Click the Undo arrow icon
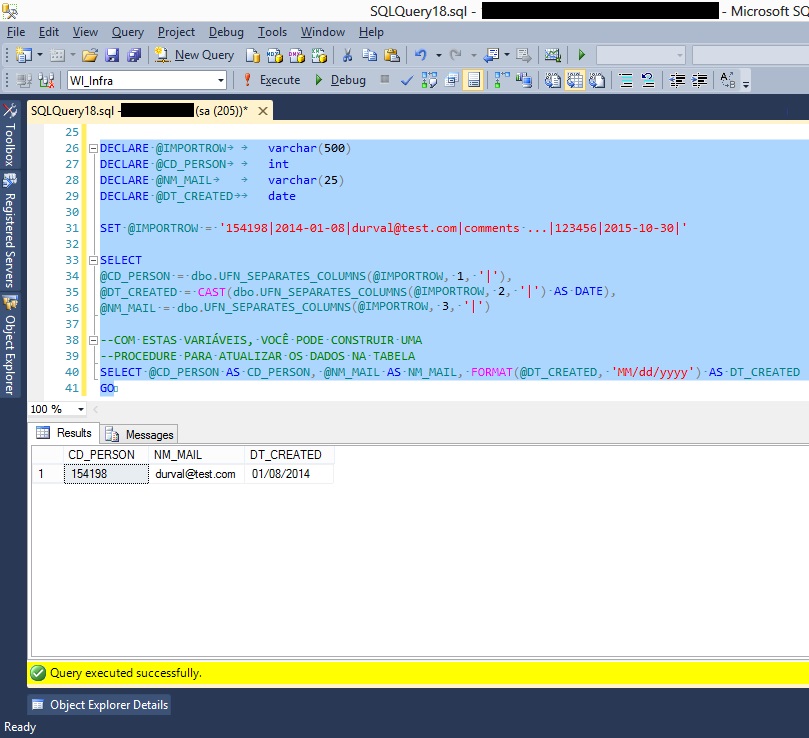Viewport: 809px width, 738px height. click(x=421, y=56)
